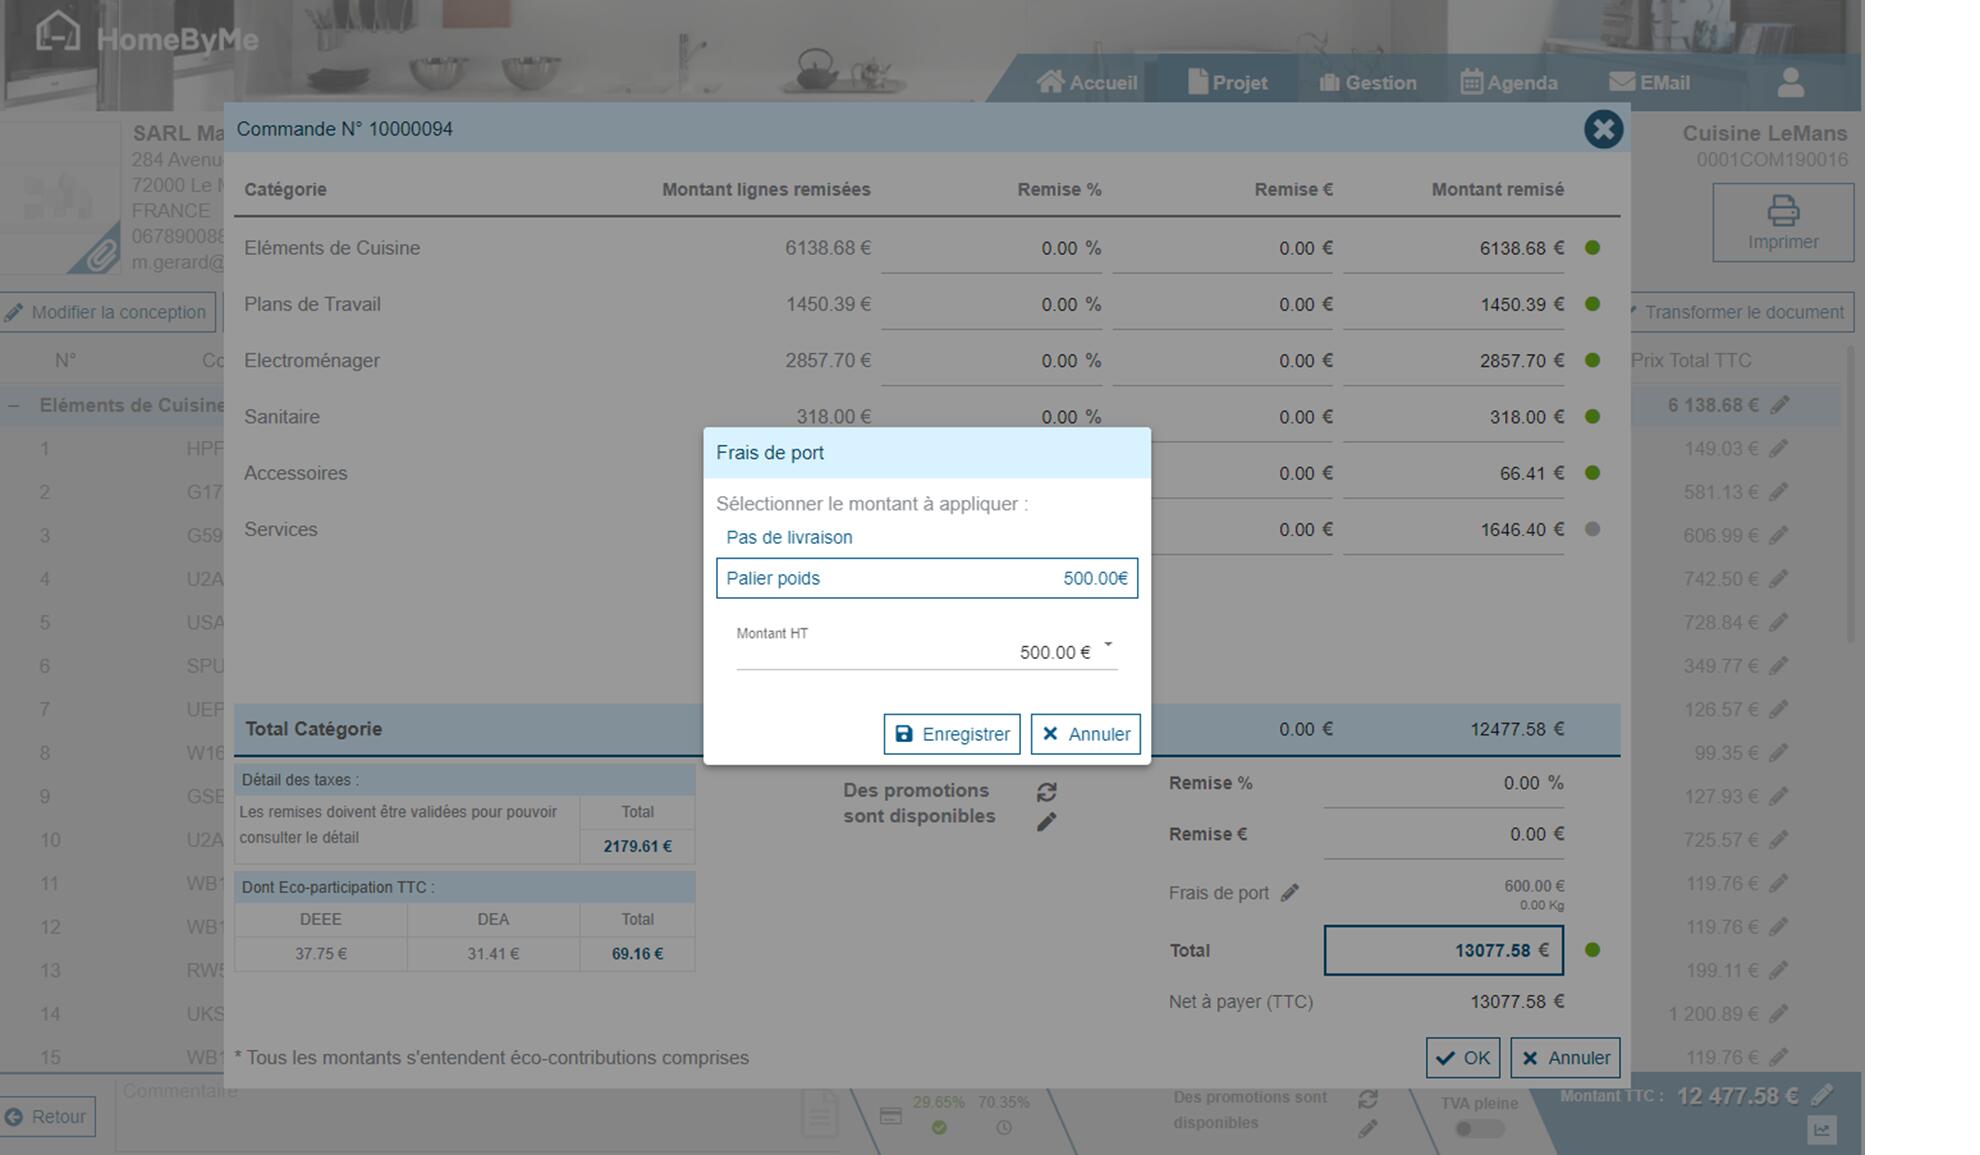This screenshot has height=1155, width=1980.
Task: Choose the Pas de livraison link
Action: (x=789, y=537)
